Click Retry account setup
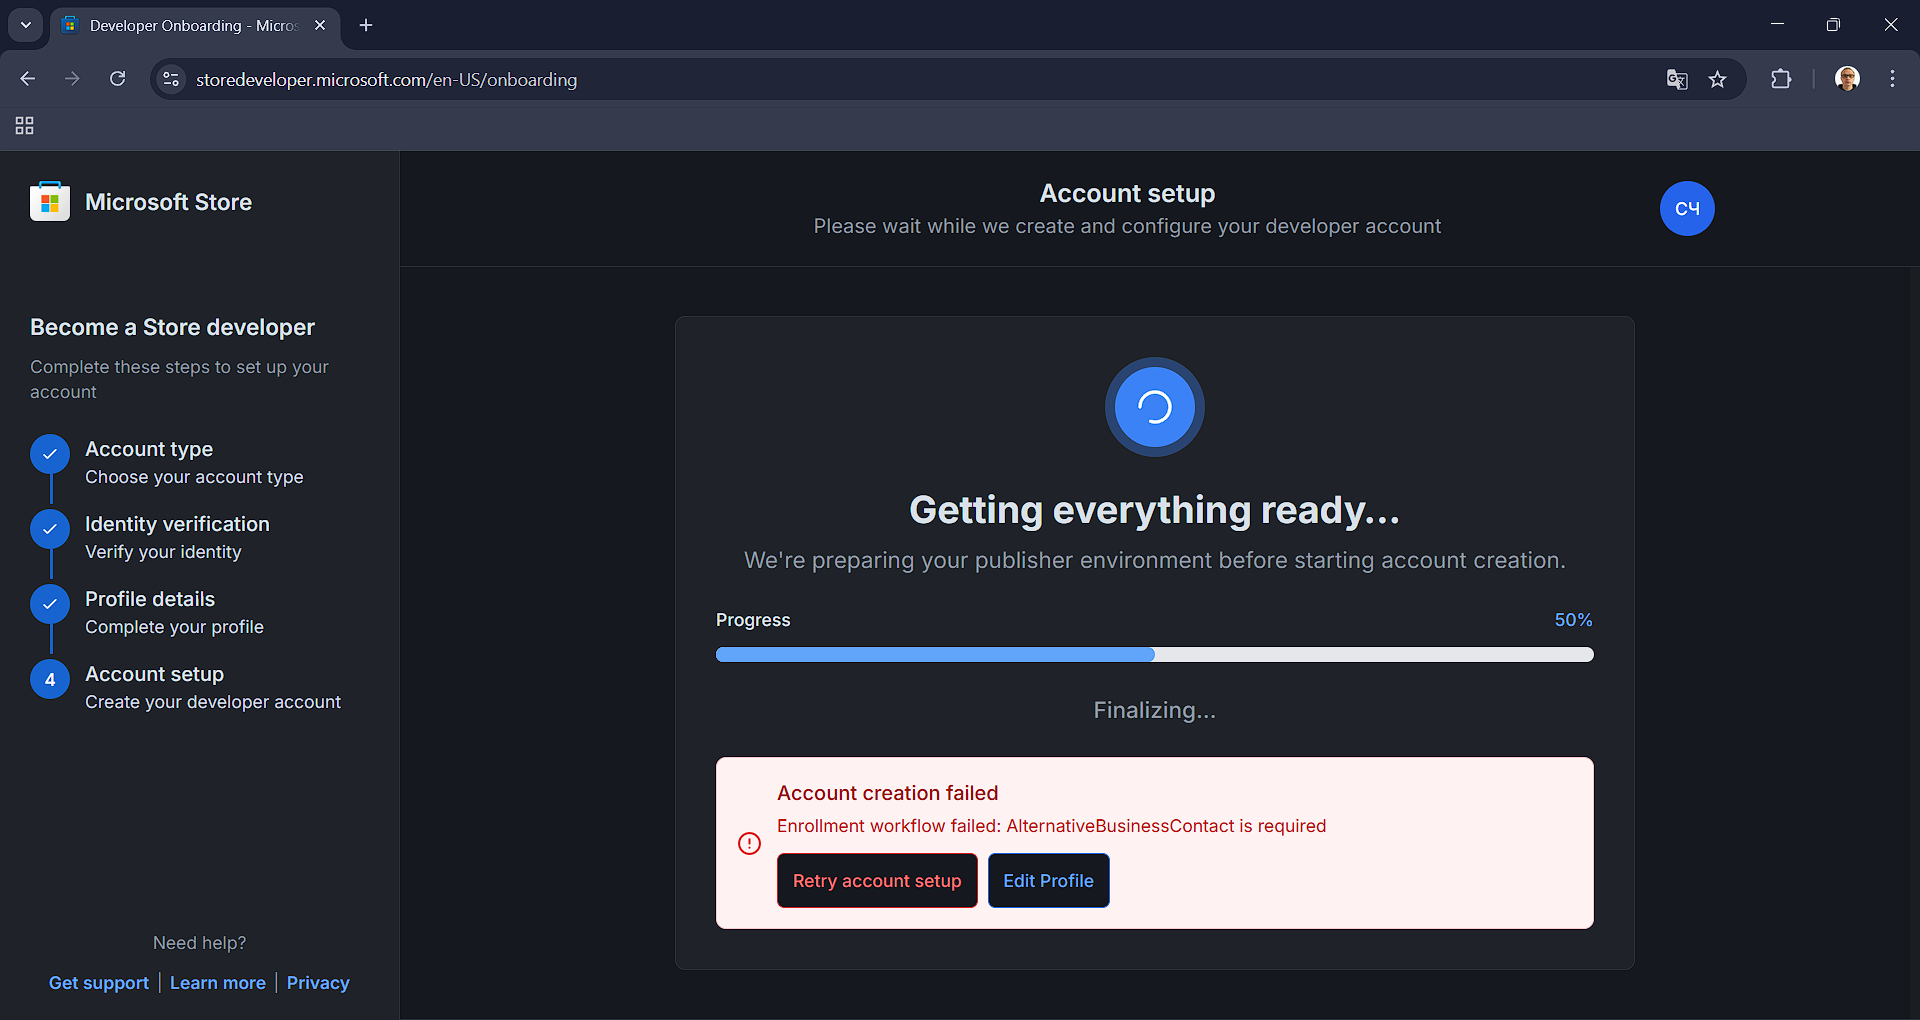This screenshot has height=1020, width=1920. coord(876,880)
